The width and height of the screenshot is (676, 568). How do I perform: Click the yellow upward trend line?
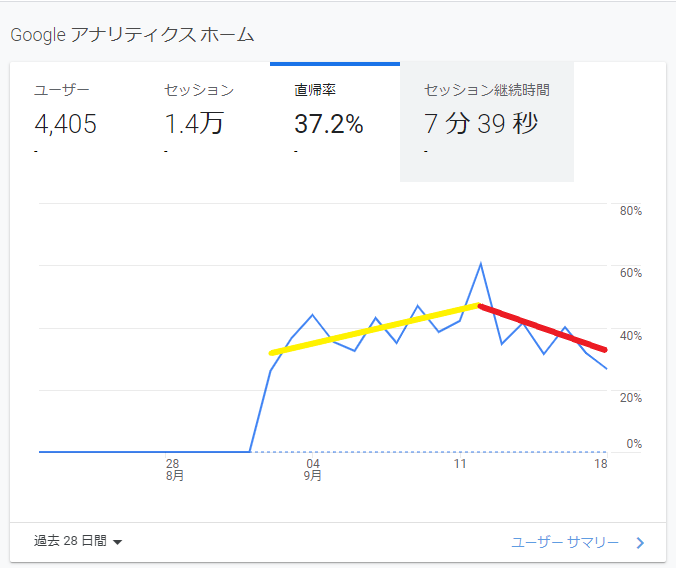point(375,329)
